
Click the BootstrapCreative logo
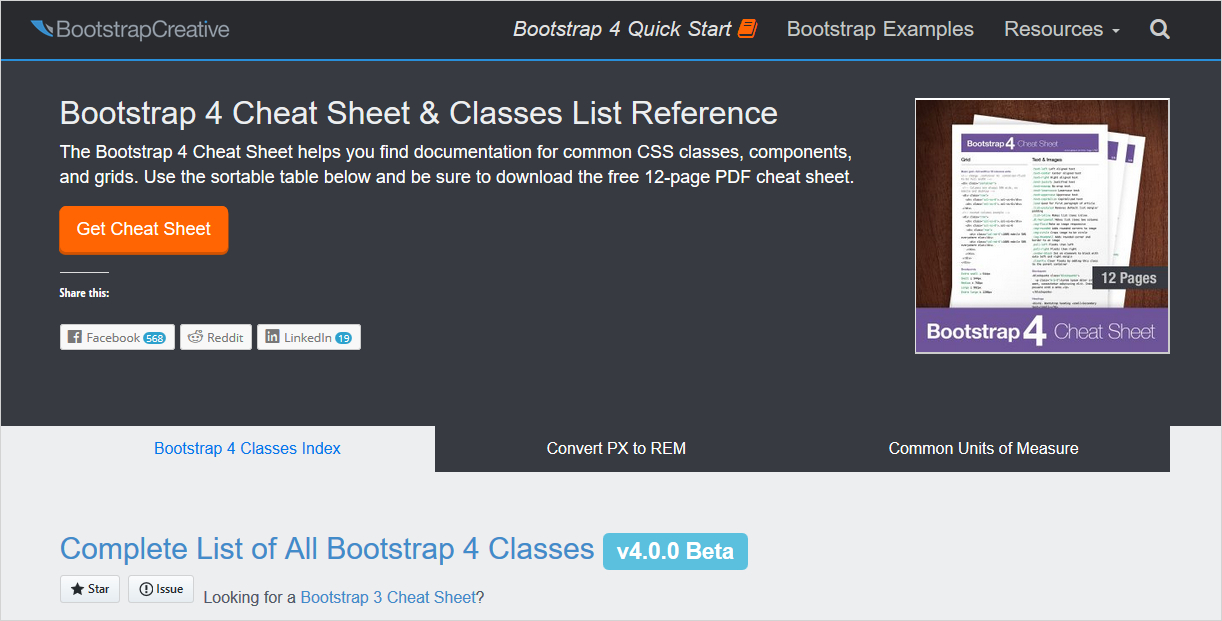pos(130,29)
